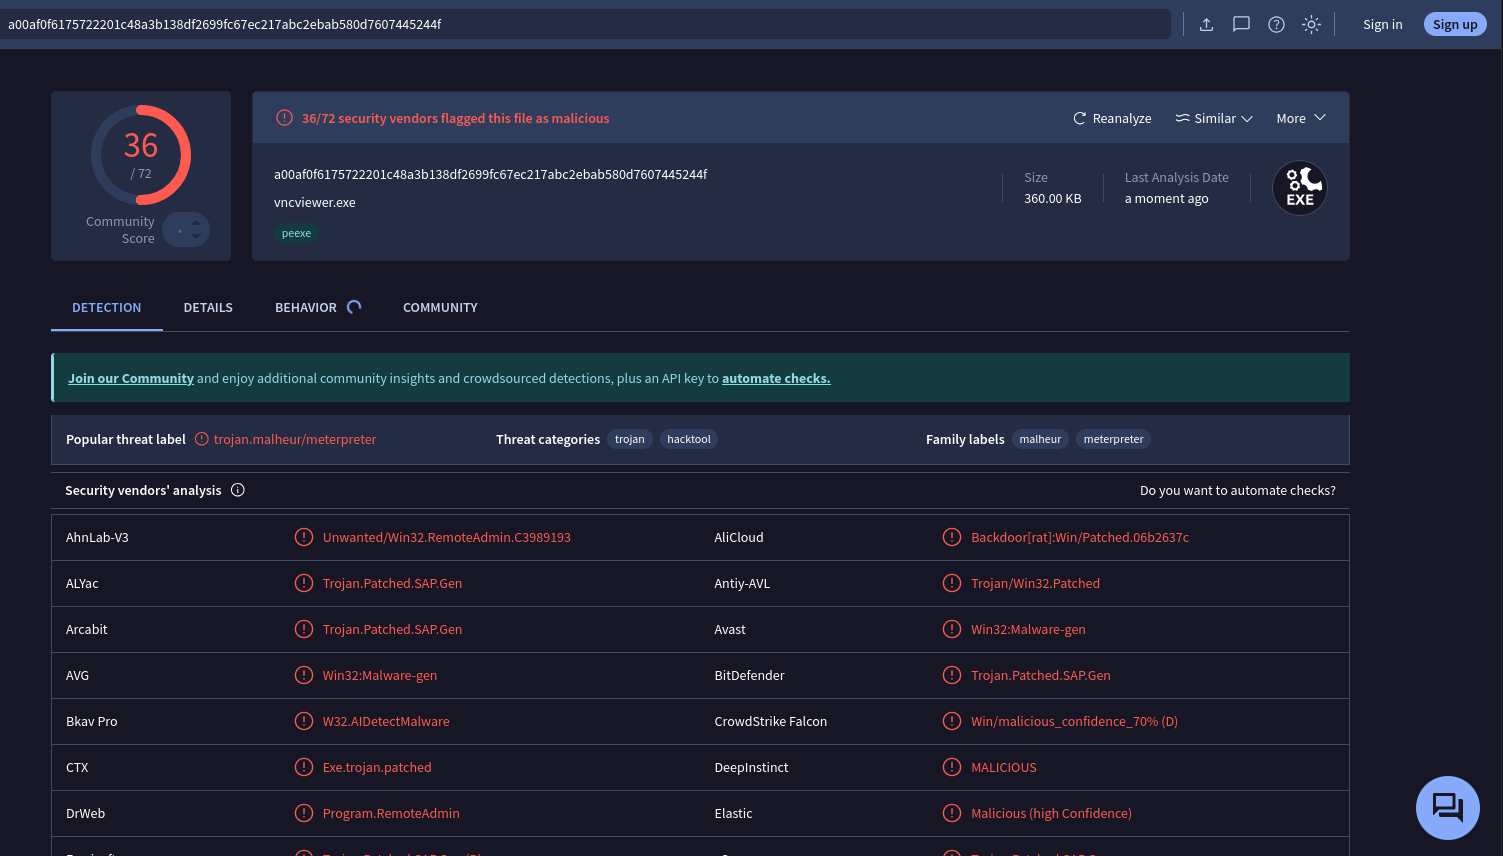Click the file hash in the summary card

pos(491,174)
